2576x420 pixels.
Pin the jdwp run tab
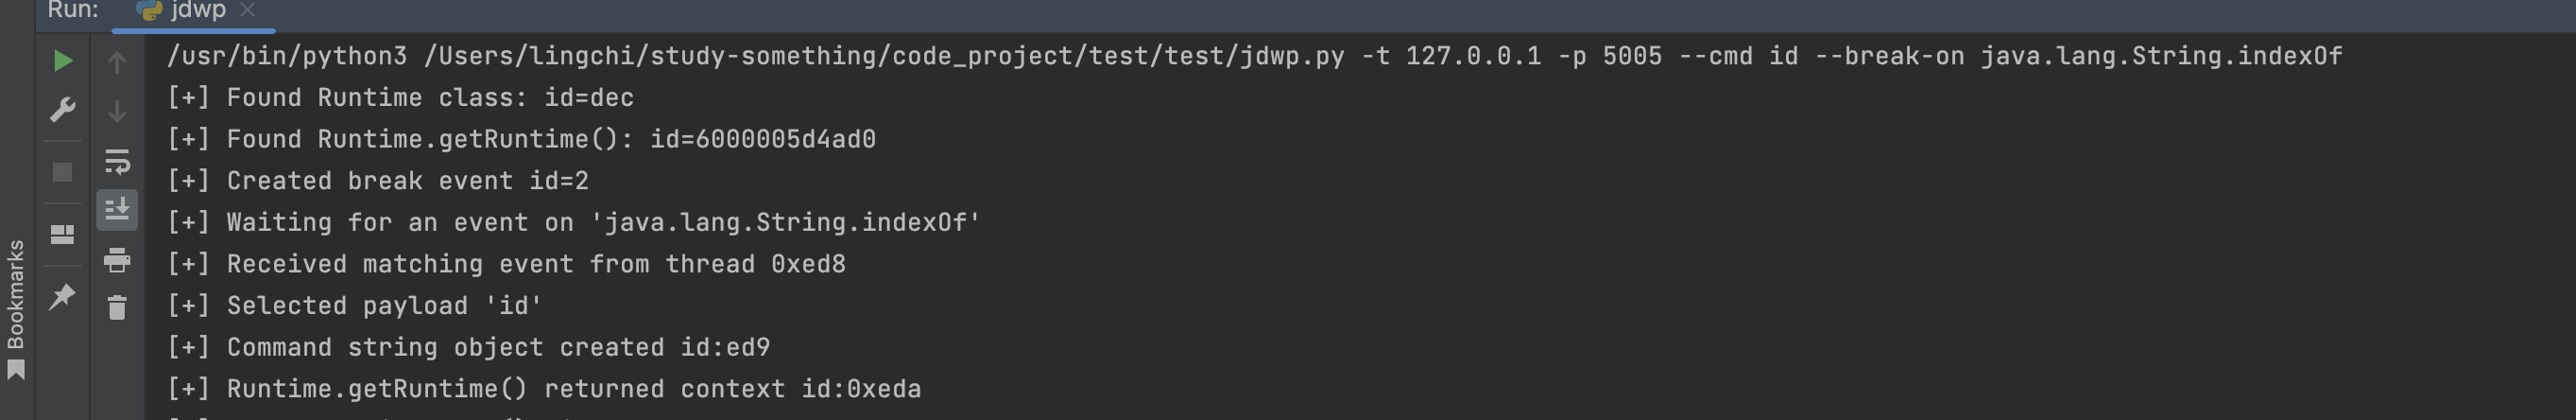coord(62,296)
